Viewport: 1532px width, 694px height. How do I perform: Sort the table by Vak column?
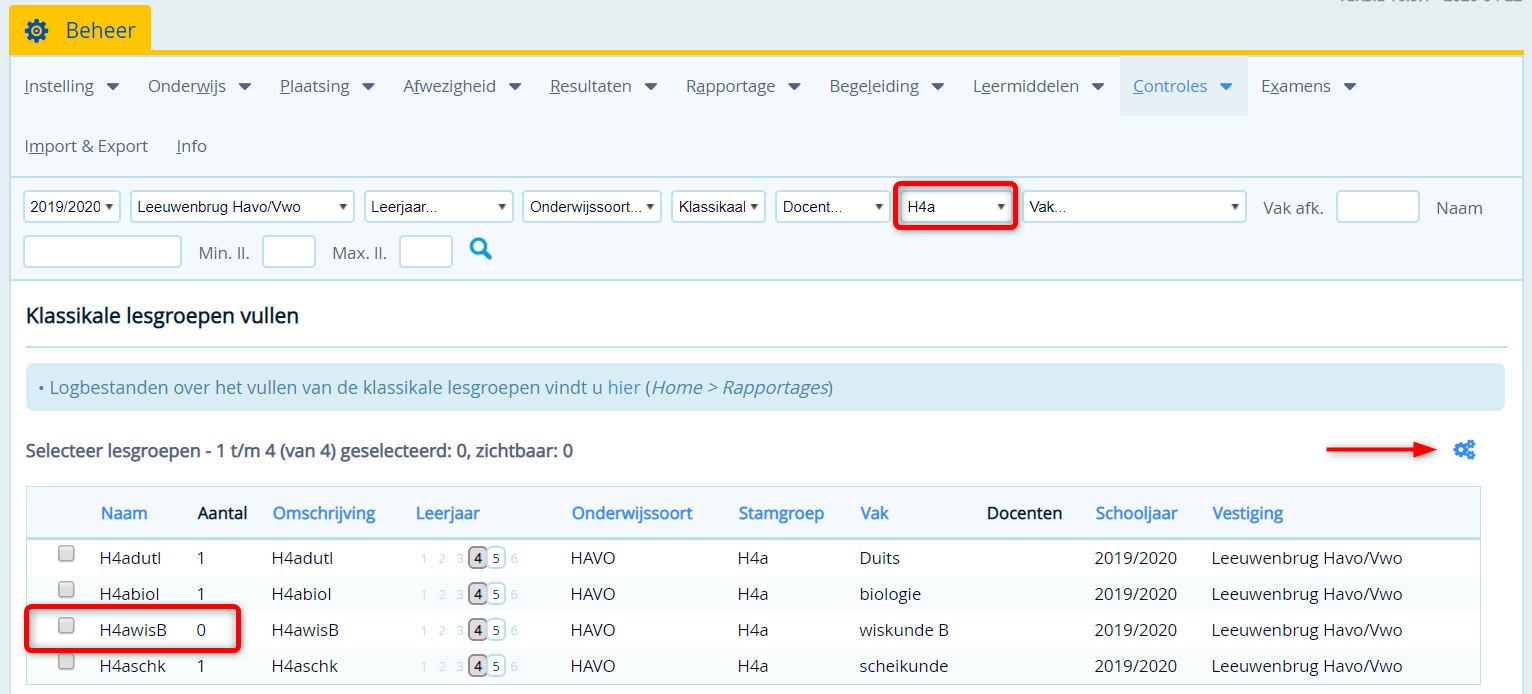874,513
